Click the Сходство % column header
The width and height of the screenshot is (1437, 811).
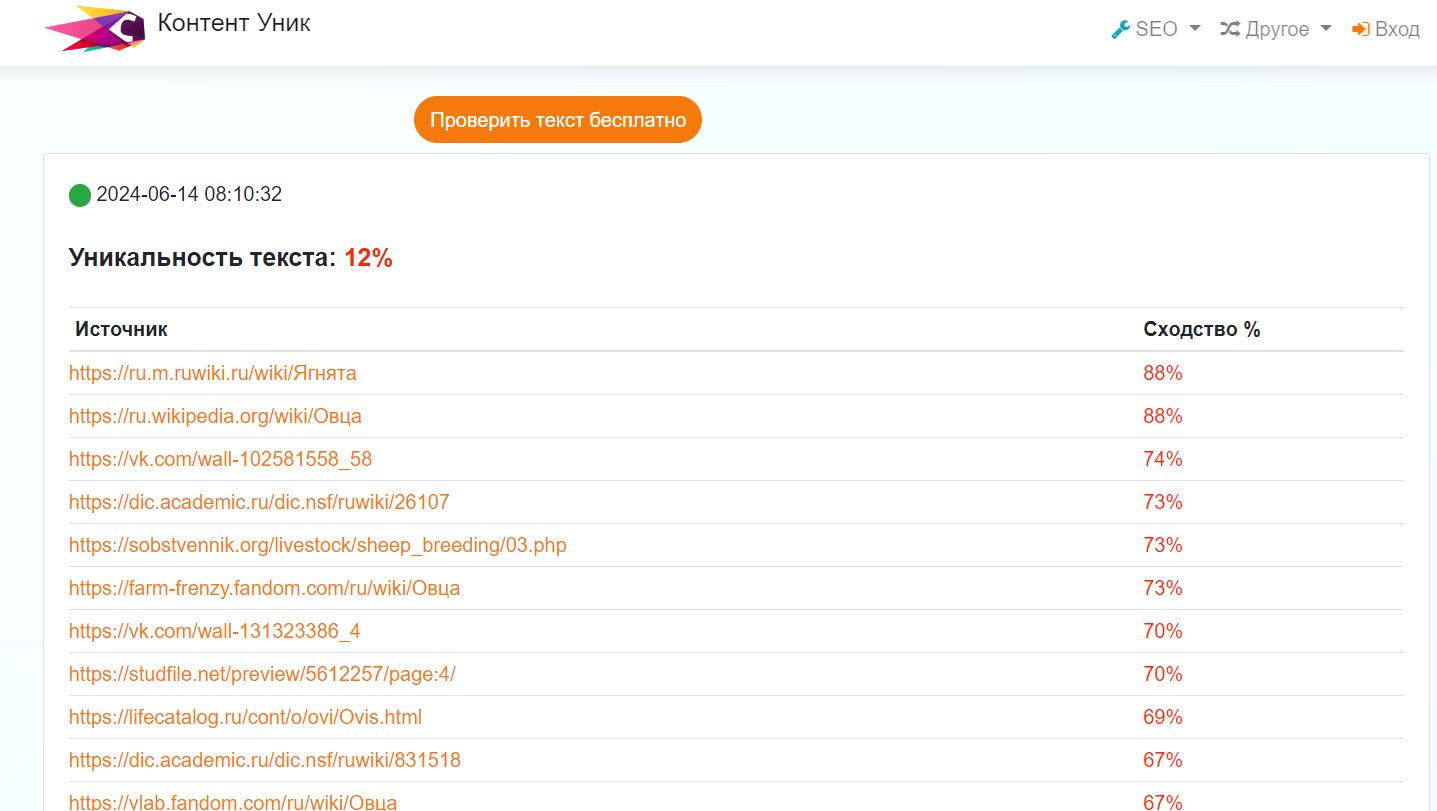(x=1202, y=329)
